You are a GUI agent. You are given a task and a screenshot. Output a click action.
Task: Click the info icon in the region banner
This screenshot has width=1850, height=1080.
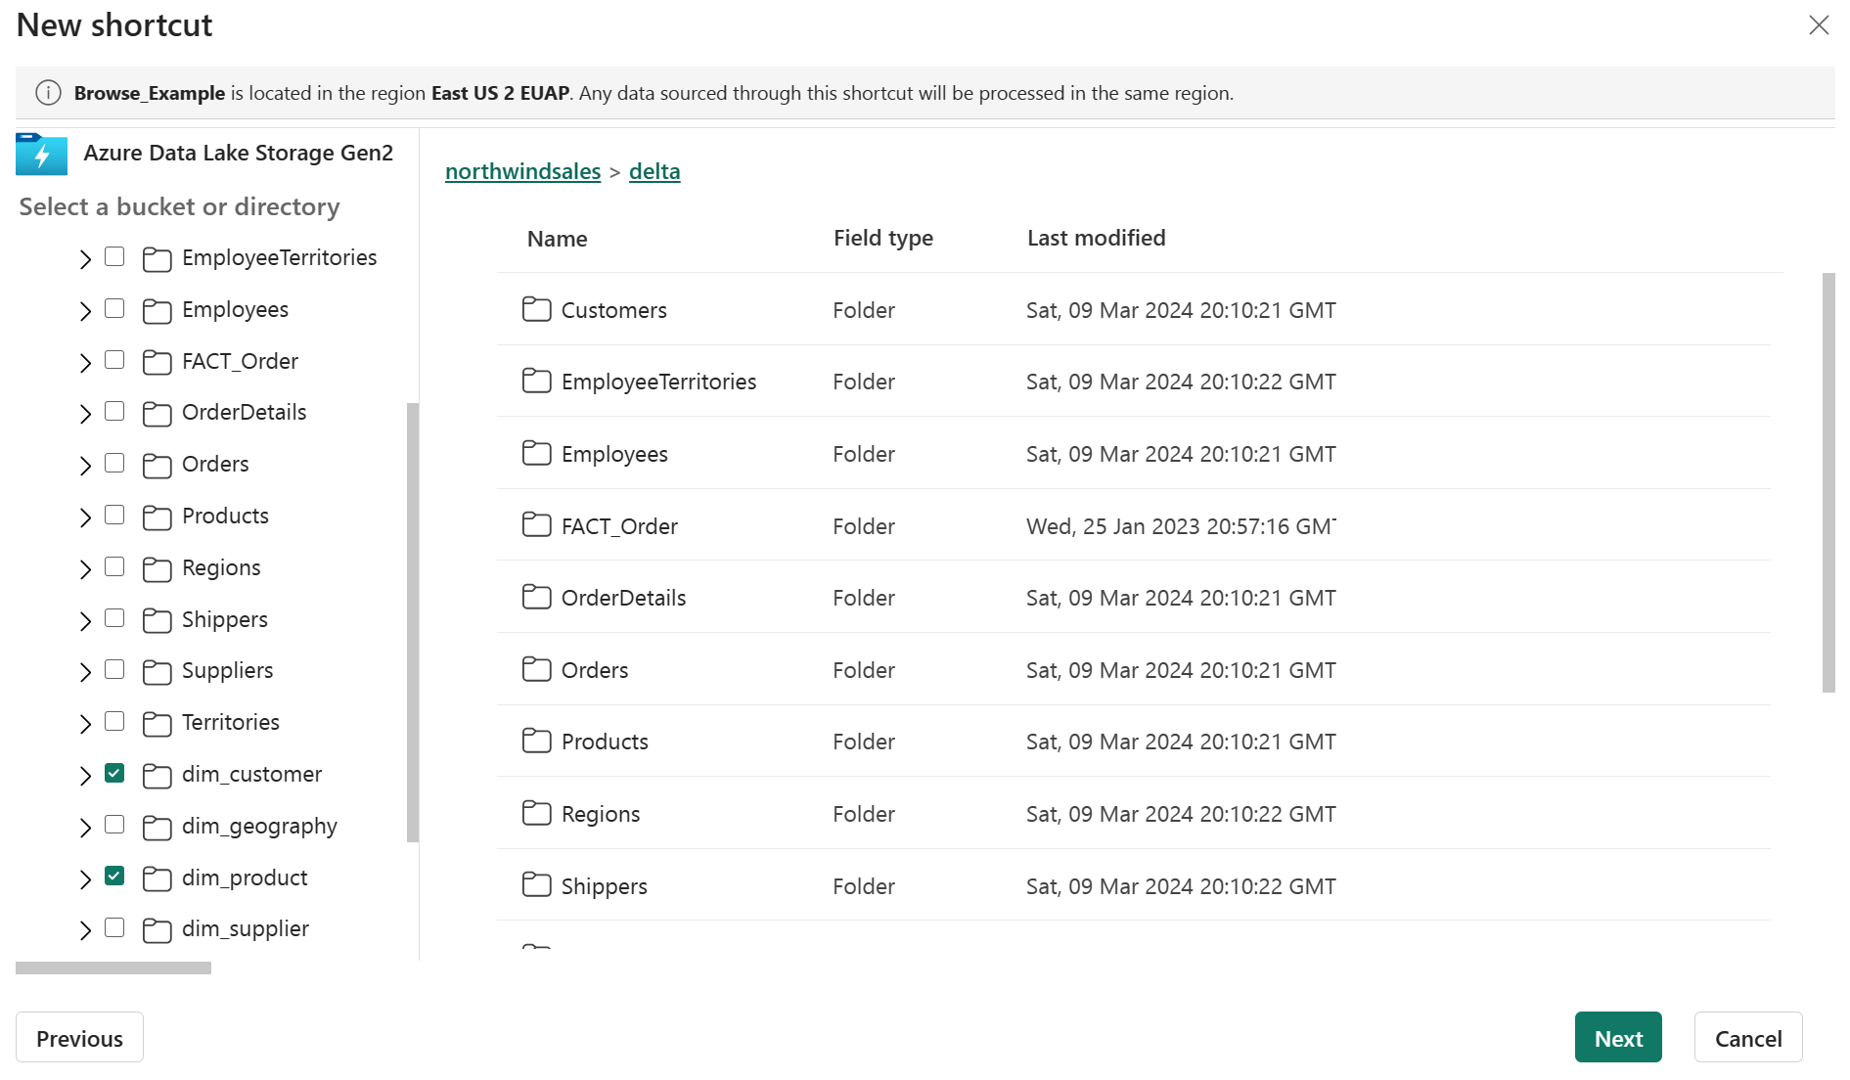pyautogui.click(x=48, y=92)
